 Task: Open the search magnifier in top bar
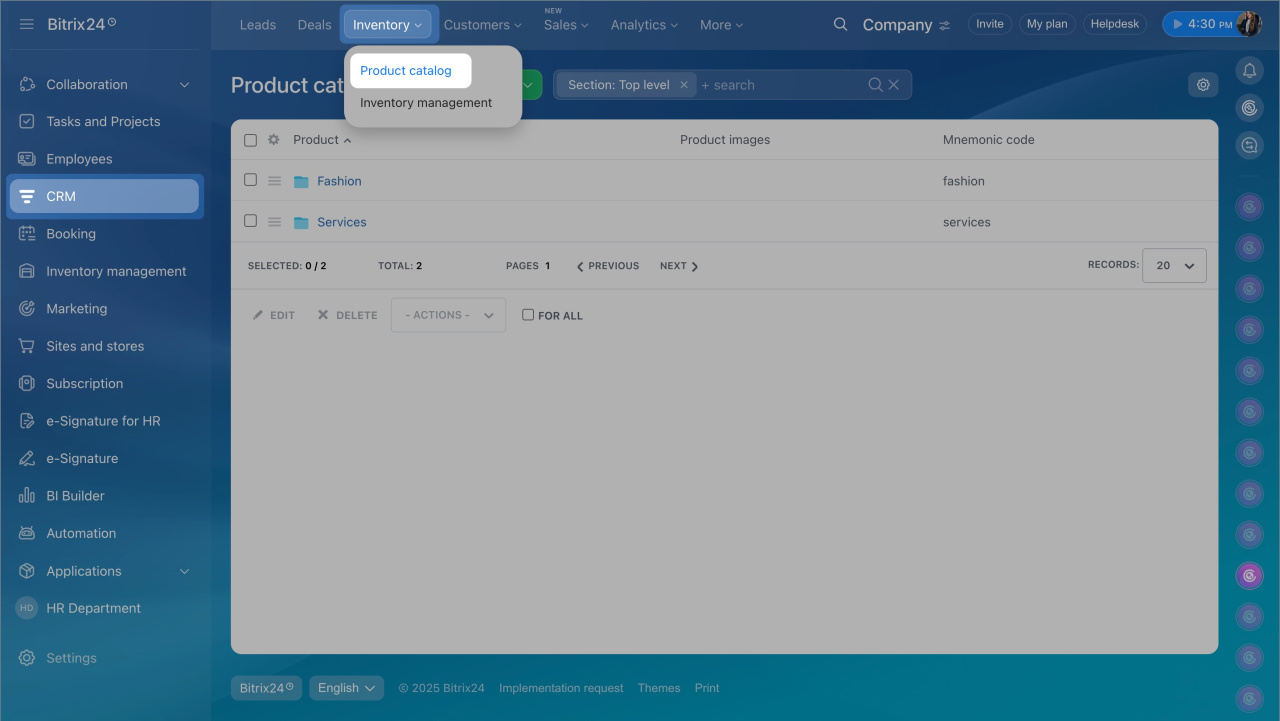pos(840,25)
